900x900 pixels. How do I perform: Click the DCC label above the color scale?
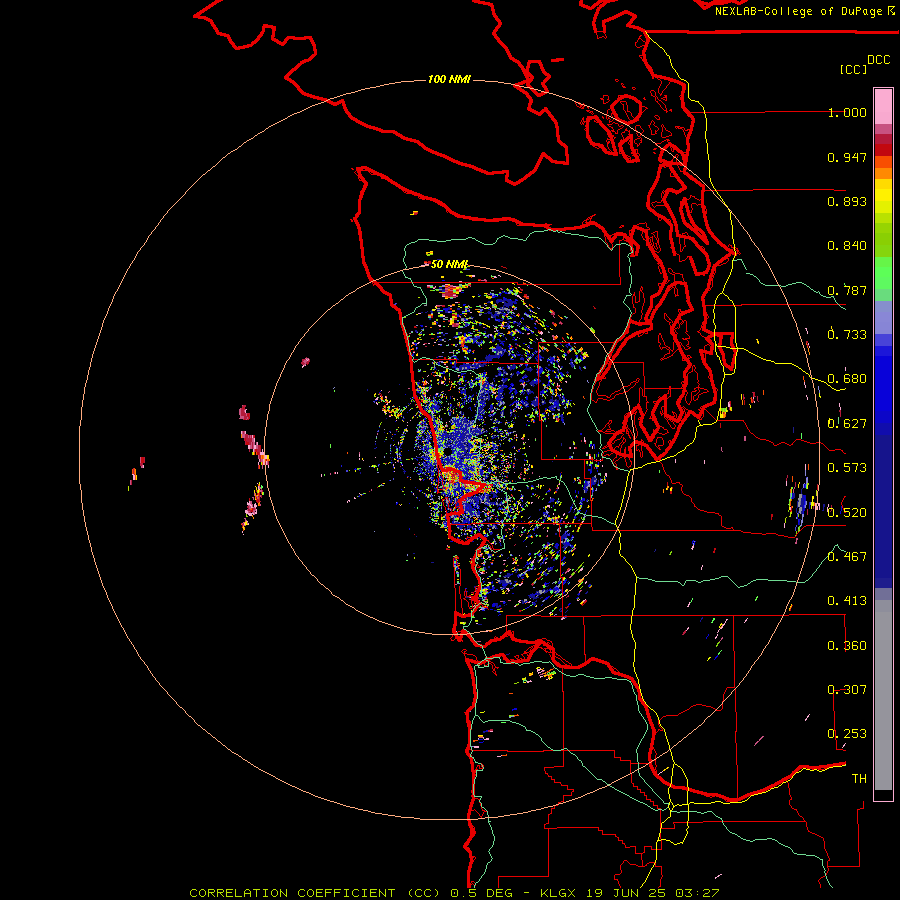pos(878,60)
